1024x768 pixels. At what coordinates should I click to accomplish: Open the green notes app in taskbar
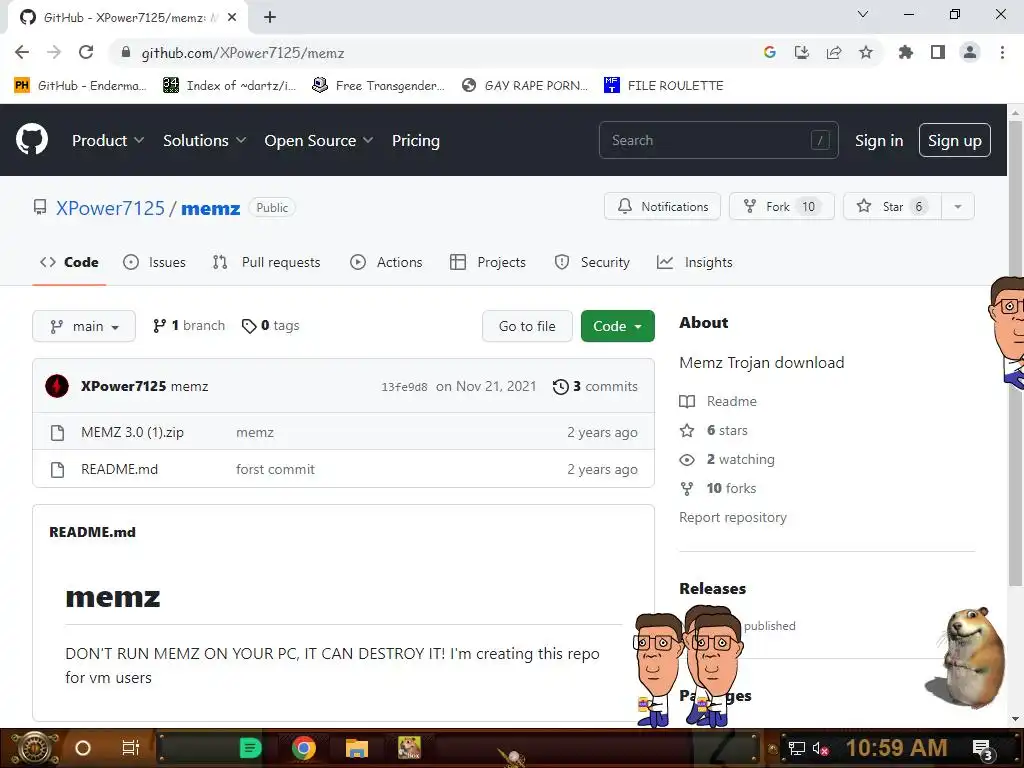[250, 748]
